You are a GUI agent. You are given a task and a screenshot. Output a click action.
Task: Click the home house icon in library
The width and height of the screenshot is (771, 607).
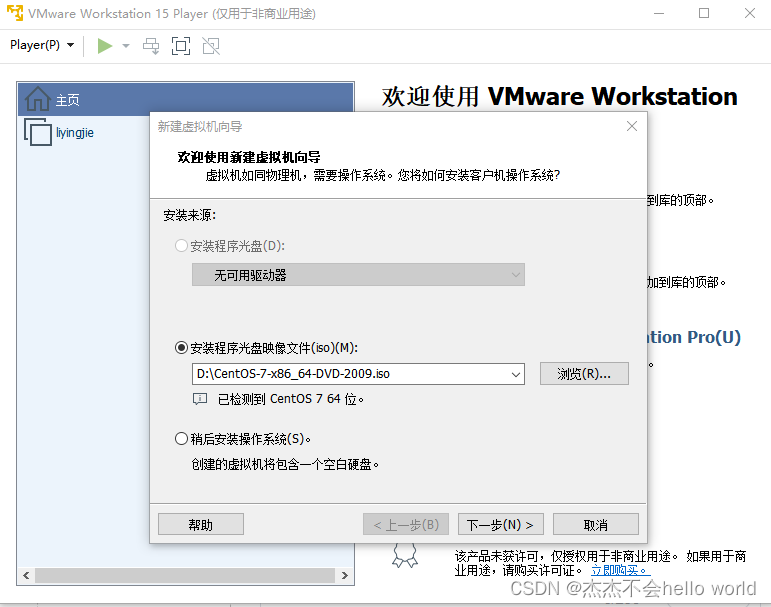point(38,99)
